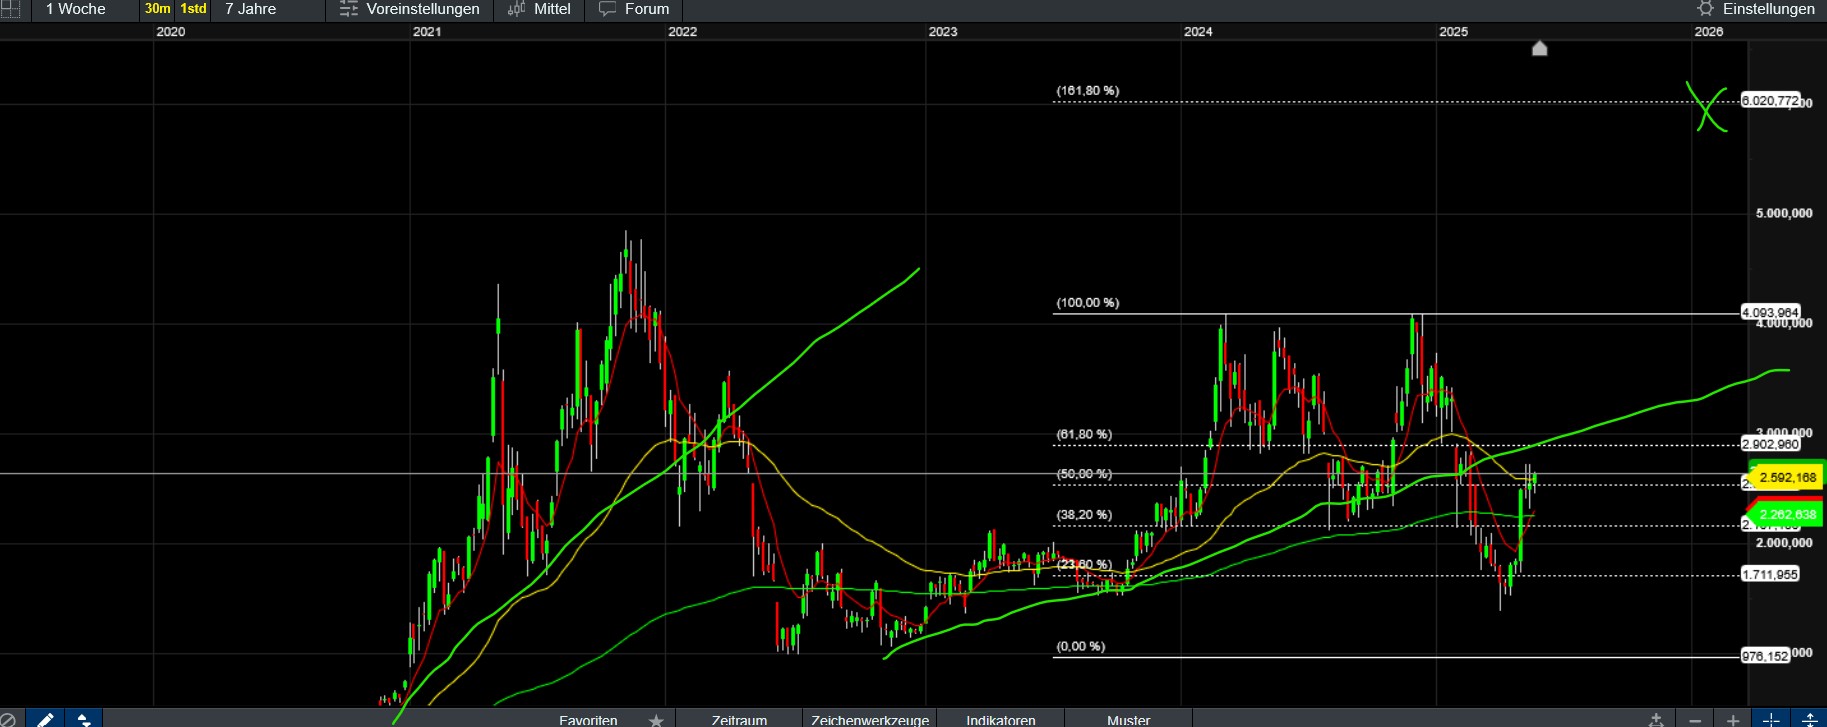The height and width of the screenshot is (727, 1827).
Task: Click the Voreinstellungen sliders icon
Action: point(348,9)
